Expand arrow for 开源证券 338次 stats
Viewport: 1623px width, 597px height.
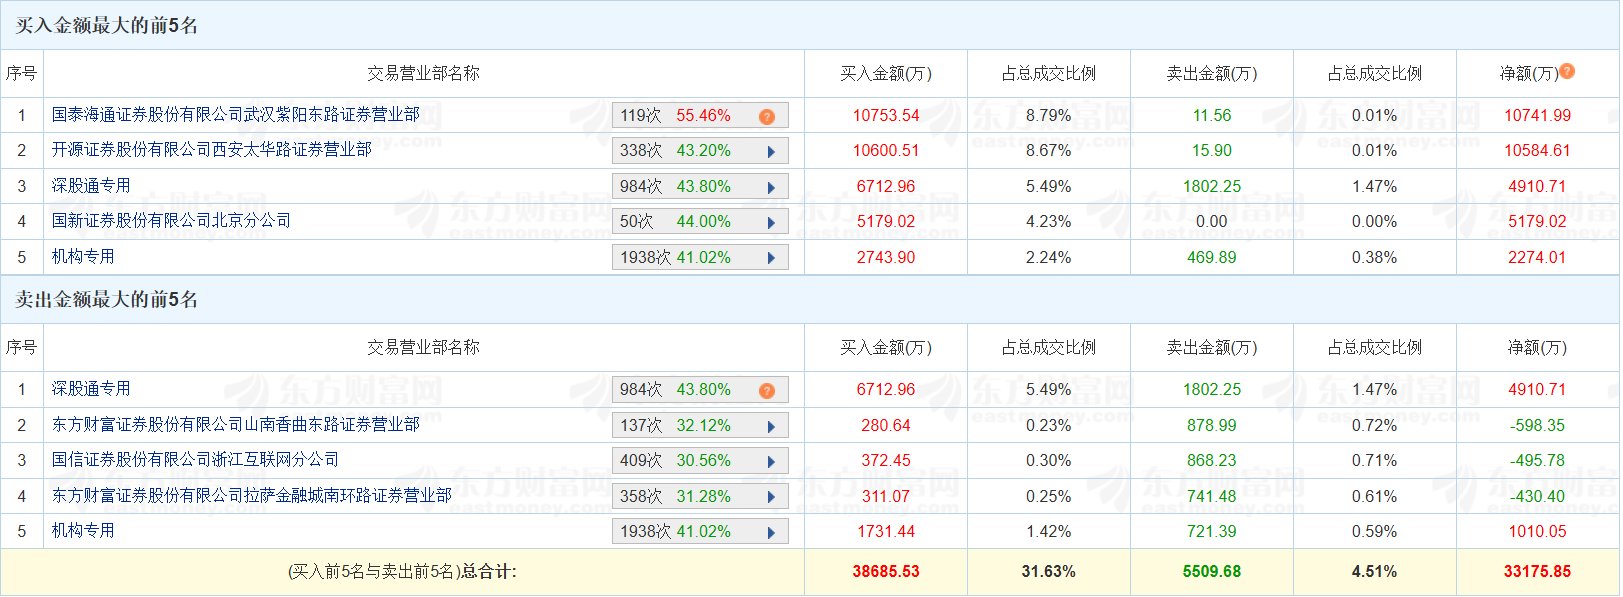pyautogui.click(x=771, y=152)
